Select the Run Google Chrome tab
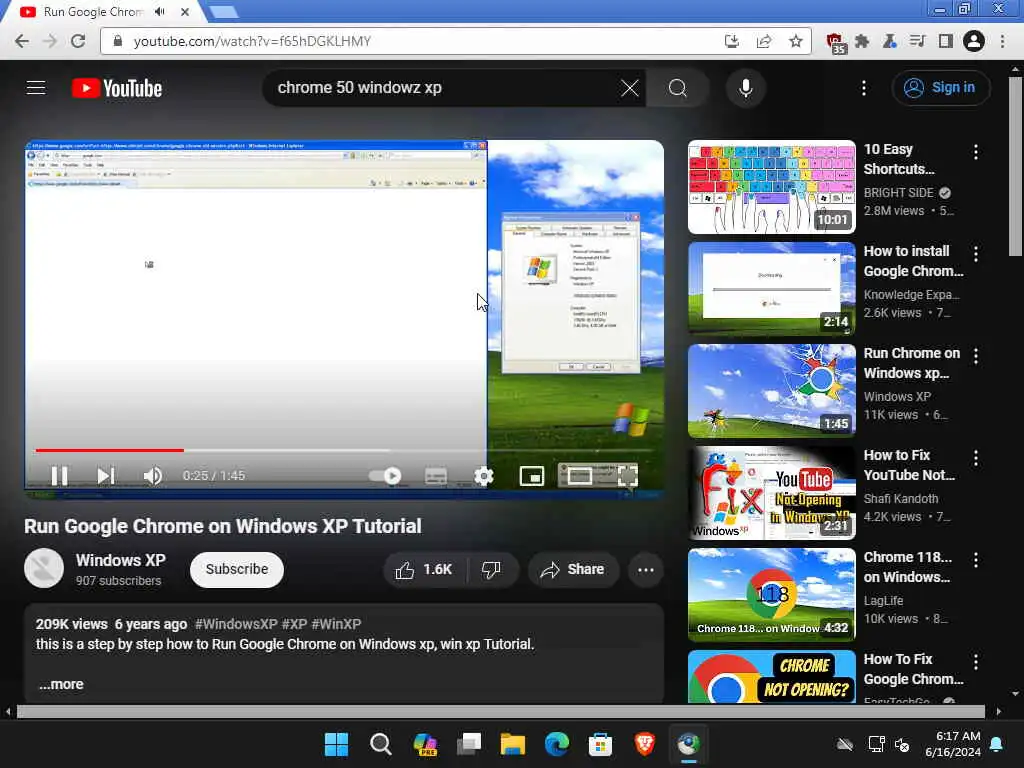This screenshot has height=768, width=1024. click(91, 12)
